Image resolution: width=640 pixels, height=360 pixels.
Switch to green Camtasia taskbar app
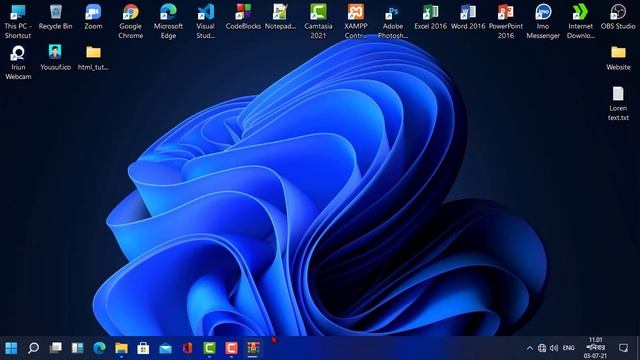point(209,348)
